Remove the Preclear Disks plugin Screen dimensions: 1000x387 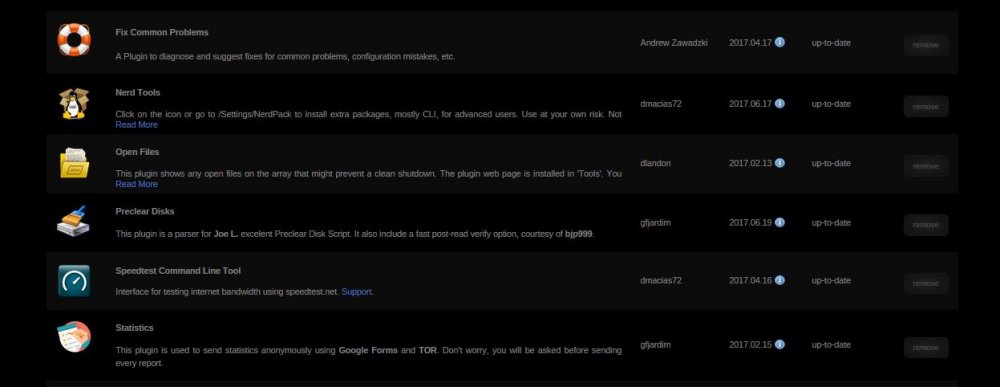[925, 225]
